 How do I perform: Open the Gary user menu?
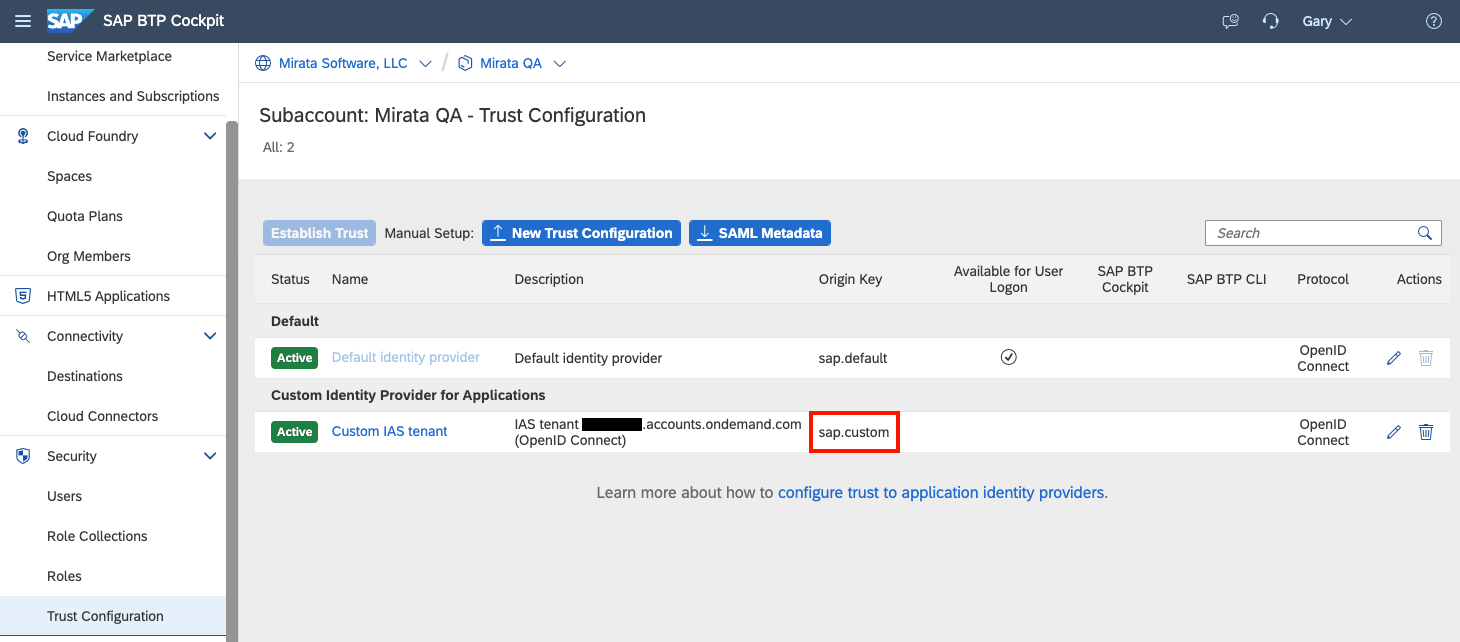(x=1327, y=21)
